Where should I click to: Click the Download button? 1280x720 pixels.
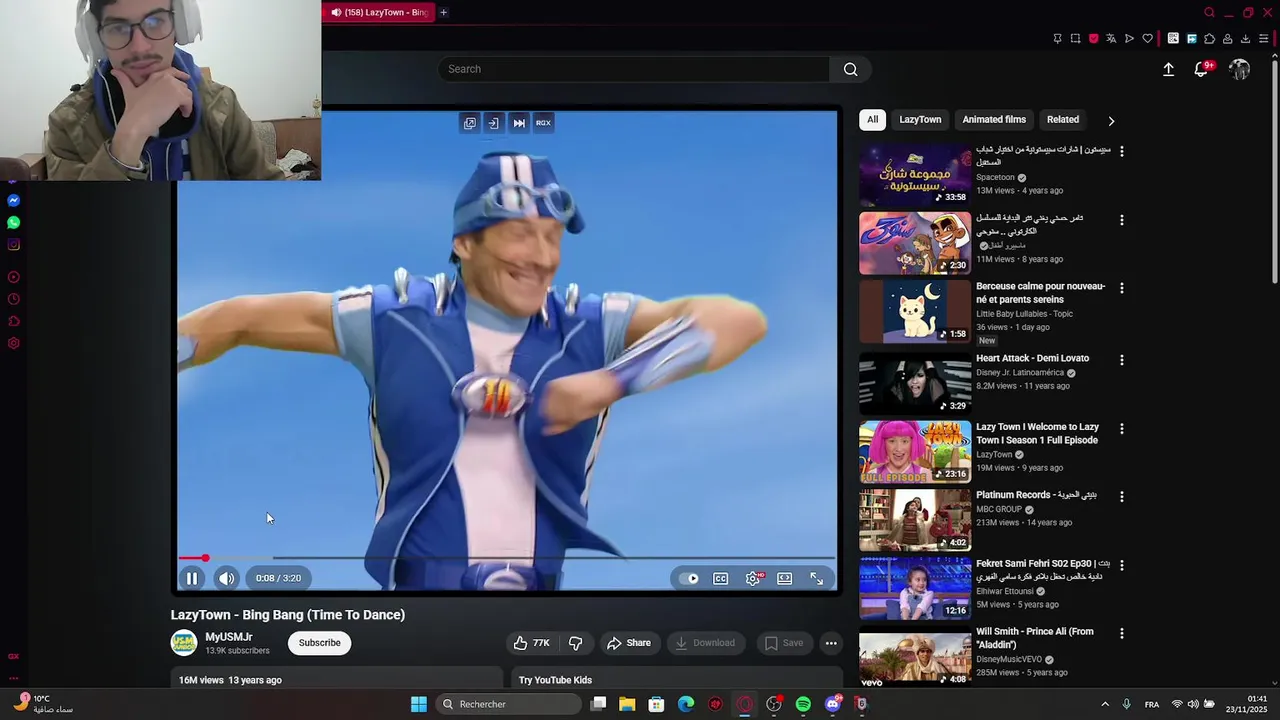705,643
